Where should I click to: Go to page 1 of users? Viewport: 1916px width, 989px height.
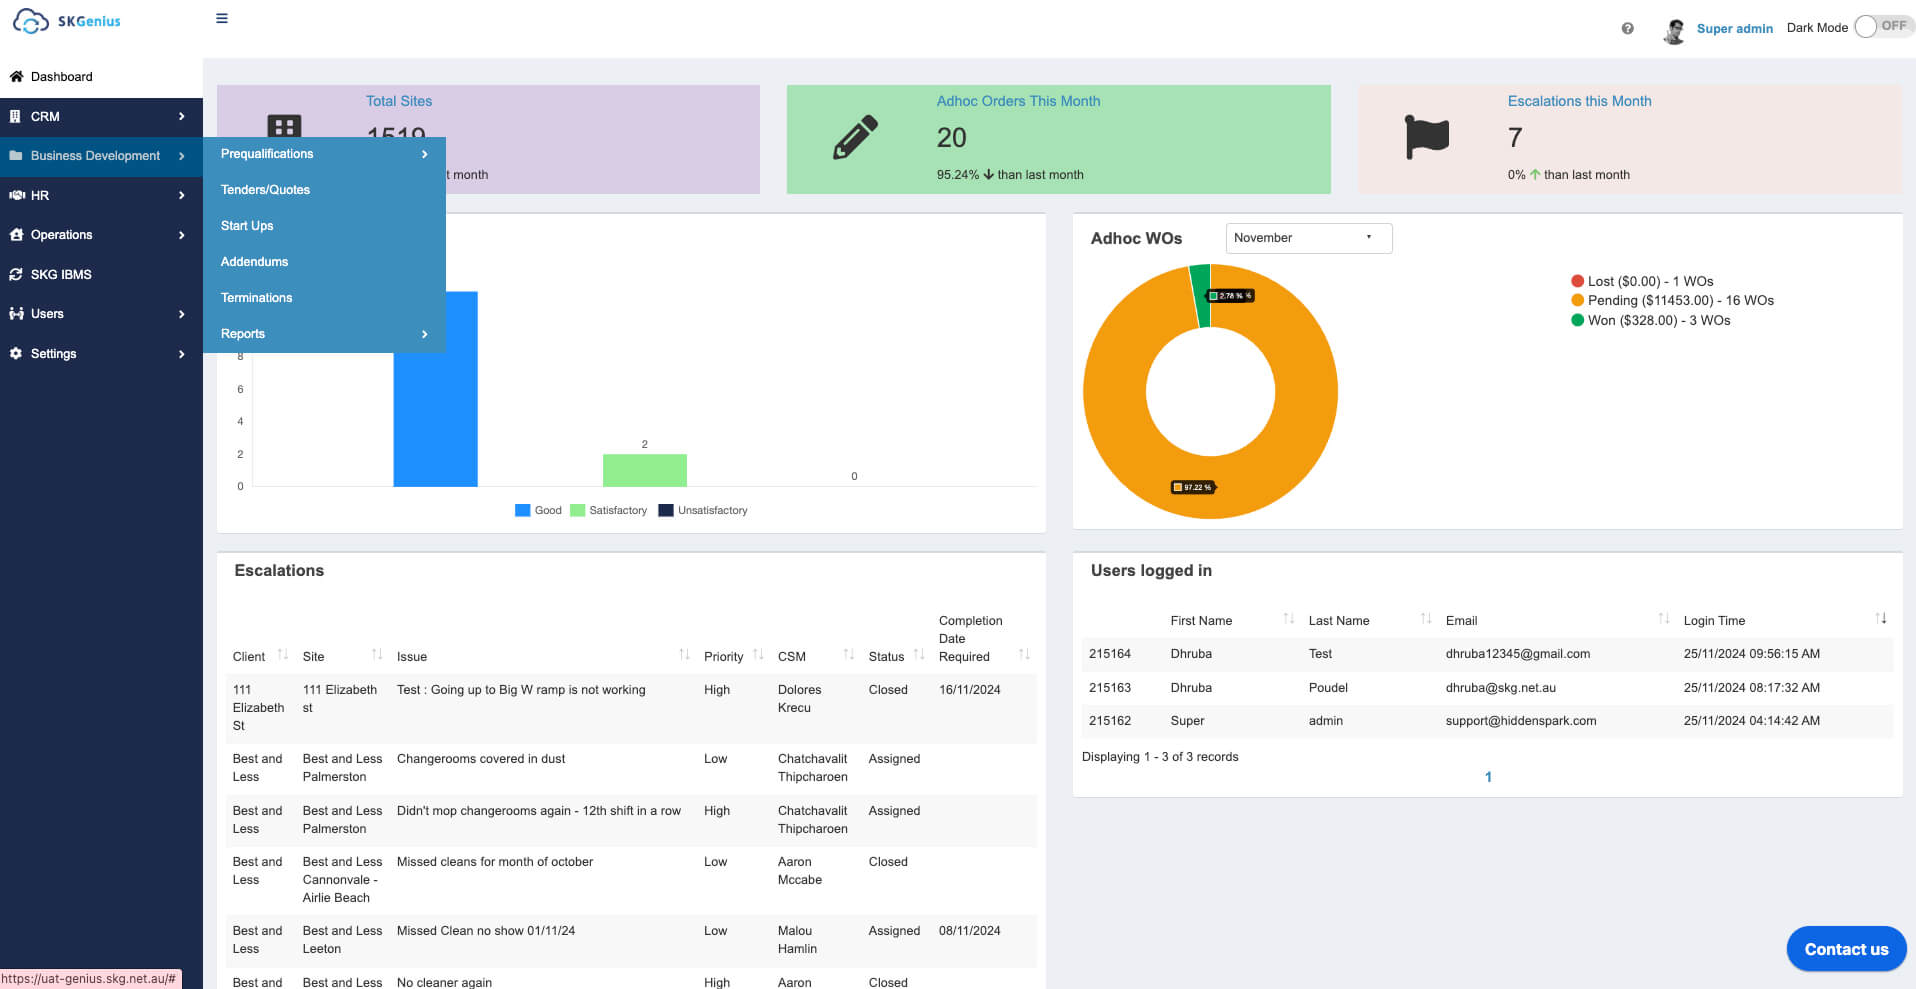point(1488,777)
